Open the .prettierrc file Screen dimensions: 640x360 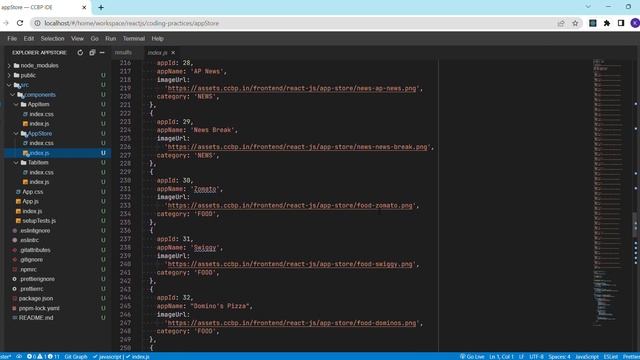tap(31, 289)
